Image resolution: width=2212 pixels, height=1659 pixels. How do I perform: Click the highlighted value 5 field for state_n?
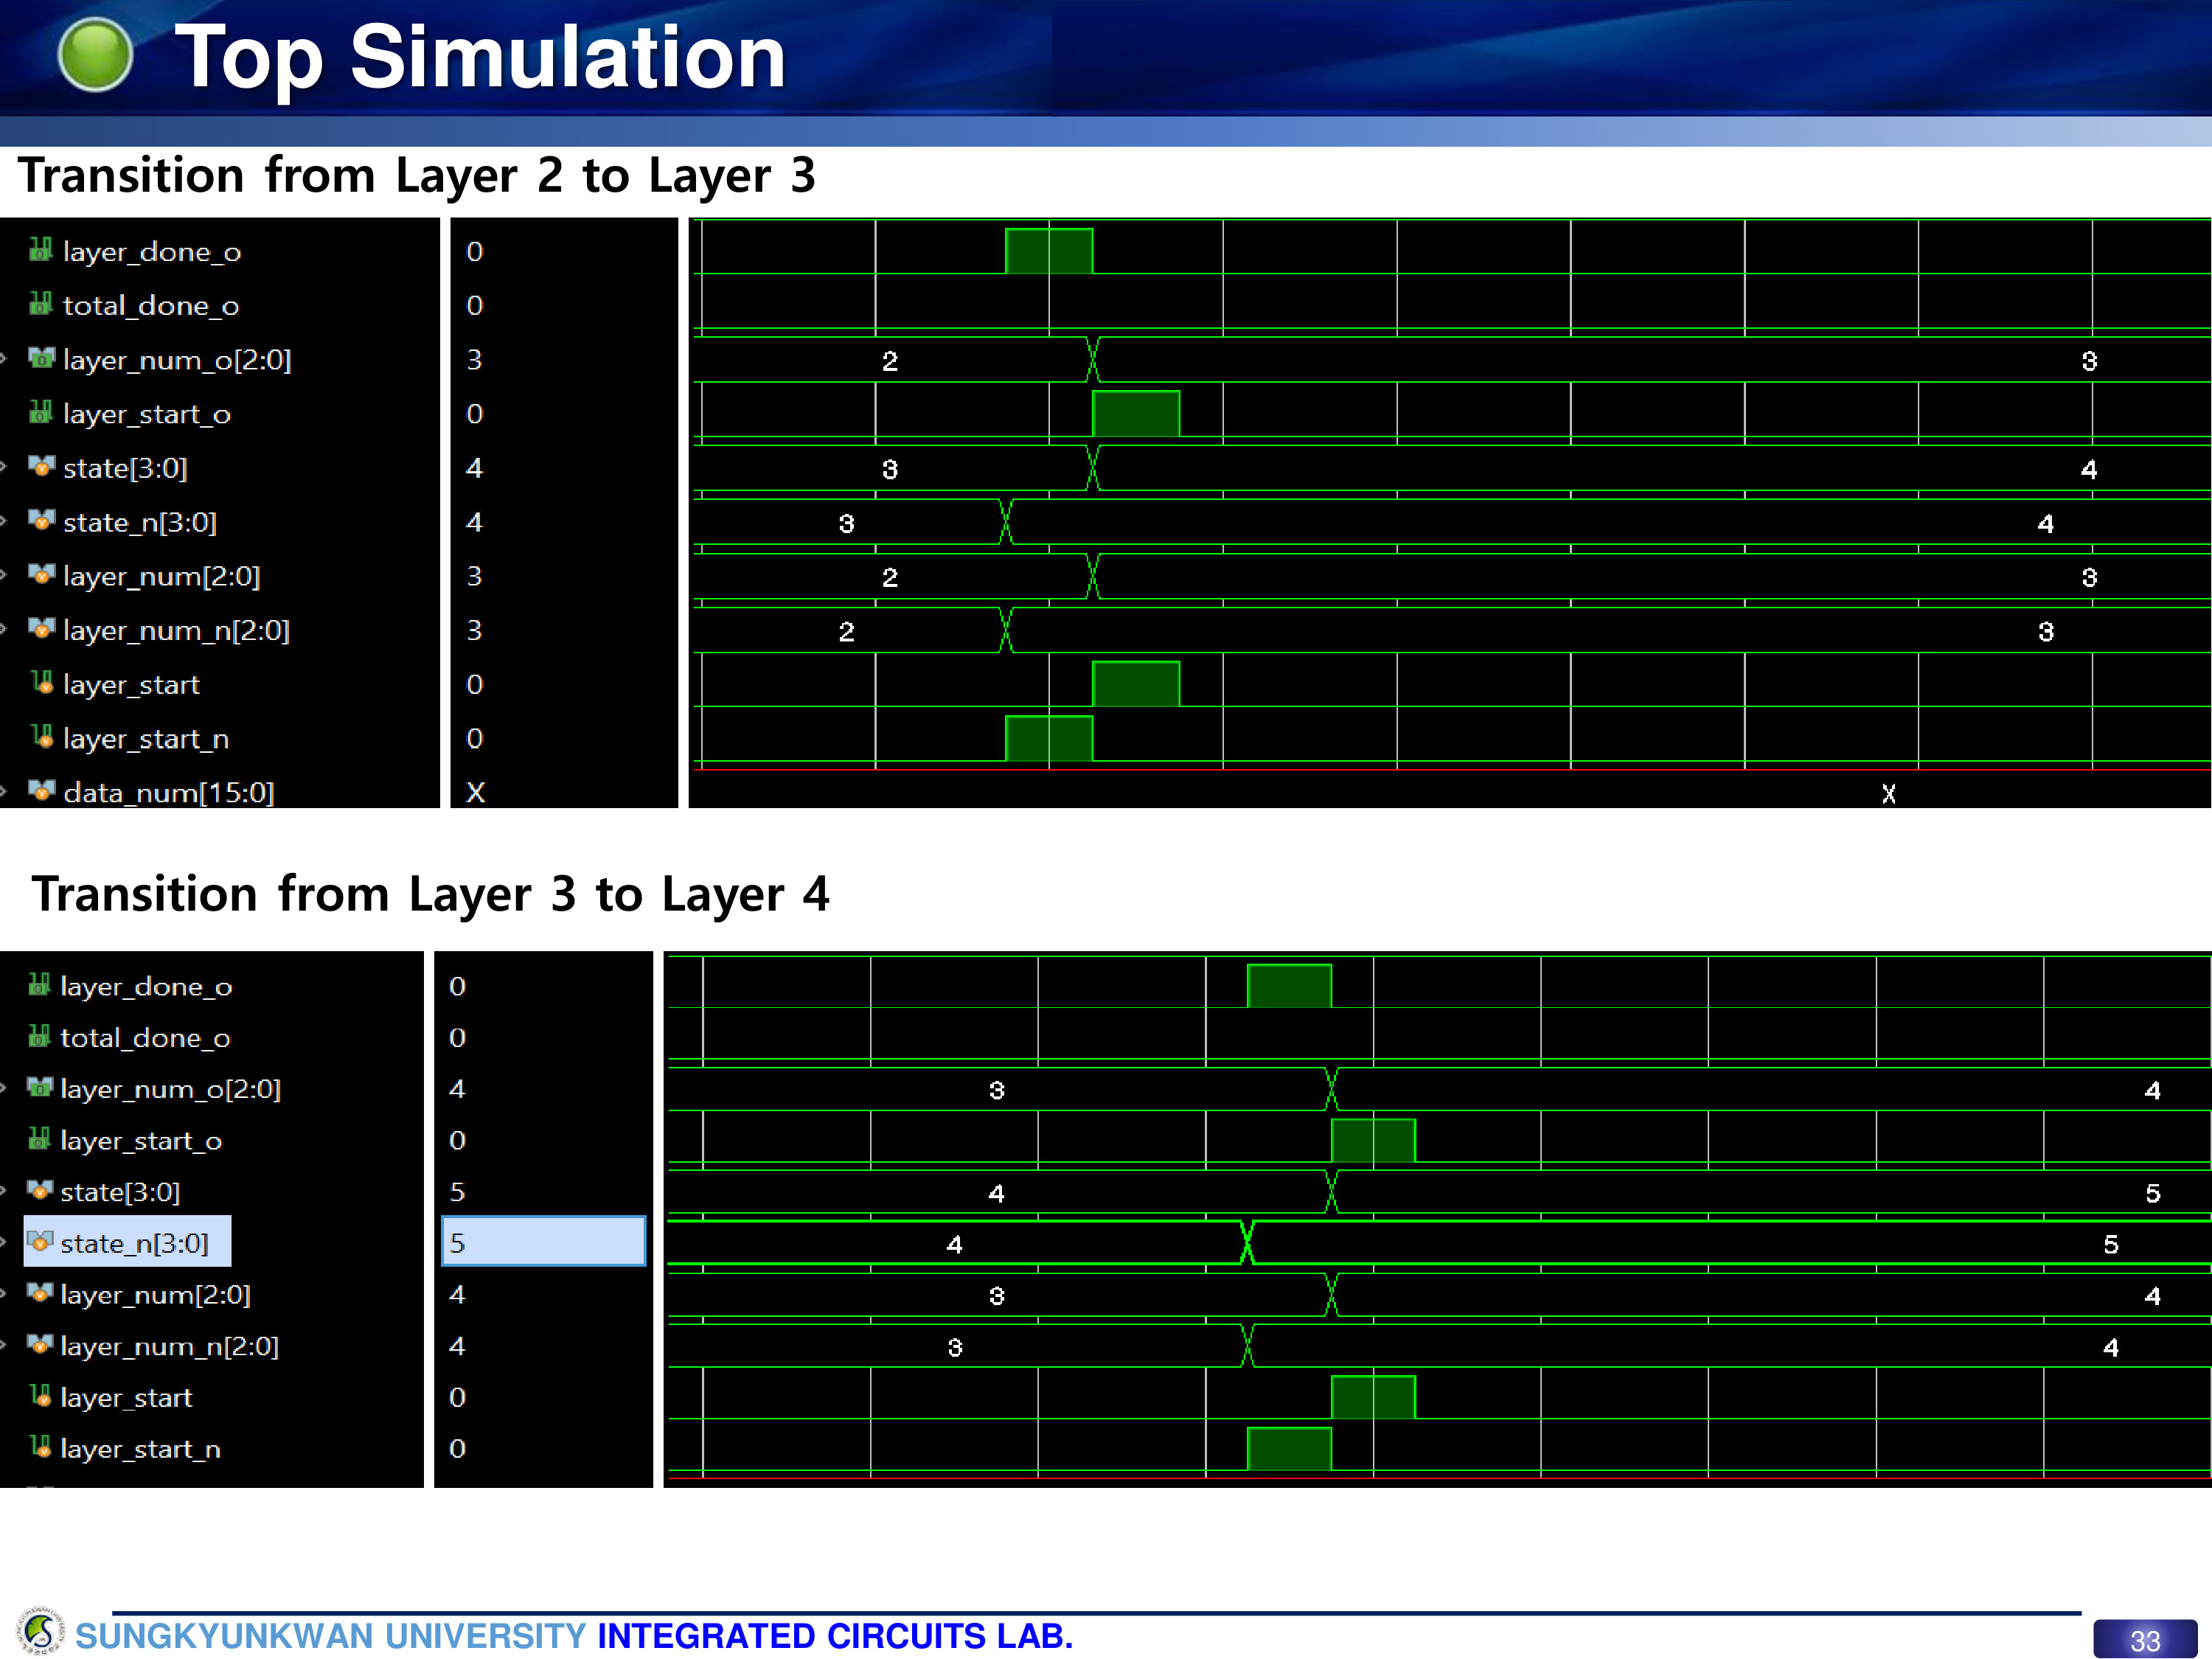(544, 1242)
